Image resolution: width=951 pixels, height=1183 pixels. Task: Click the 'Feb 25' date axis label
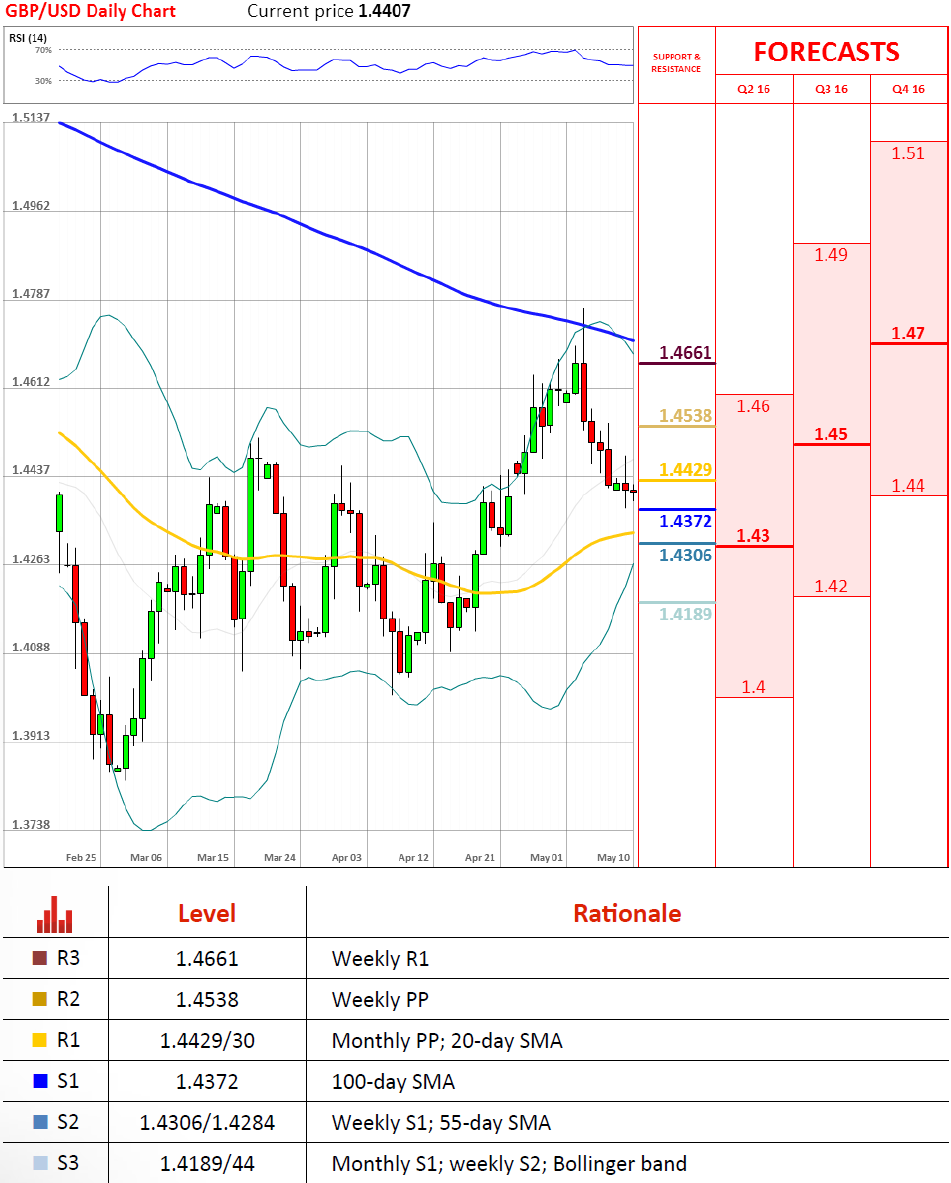[81, 857]
